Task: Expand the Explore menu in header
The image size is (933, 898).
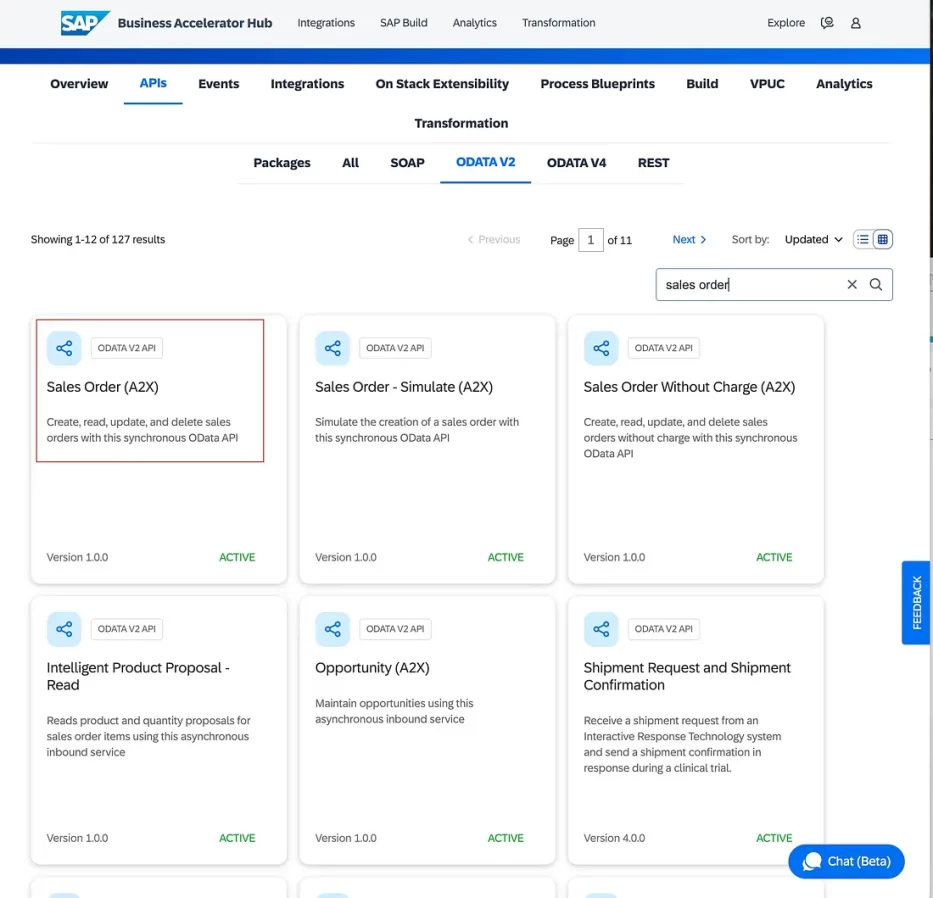Action: click(x=786, y=23)
